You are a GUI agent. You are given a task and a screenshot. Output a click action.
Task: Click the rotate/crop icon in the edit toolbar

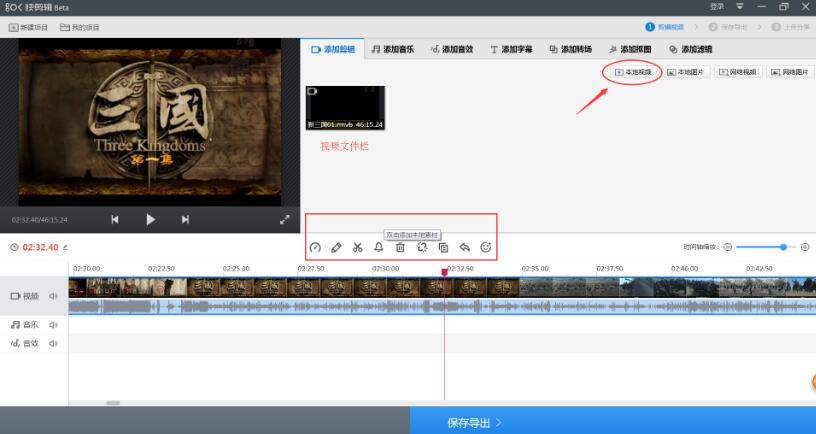tap(422, 248)
